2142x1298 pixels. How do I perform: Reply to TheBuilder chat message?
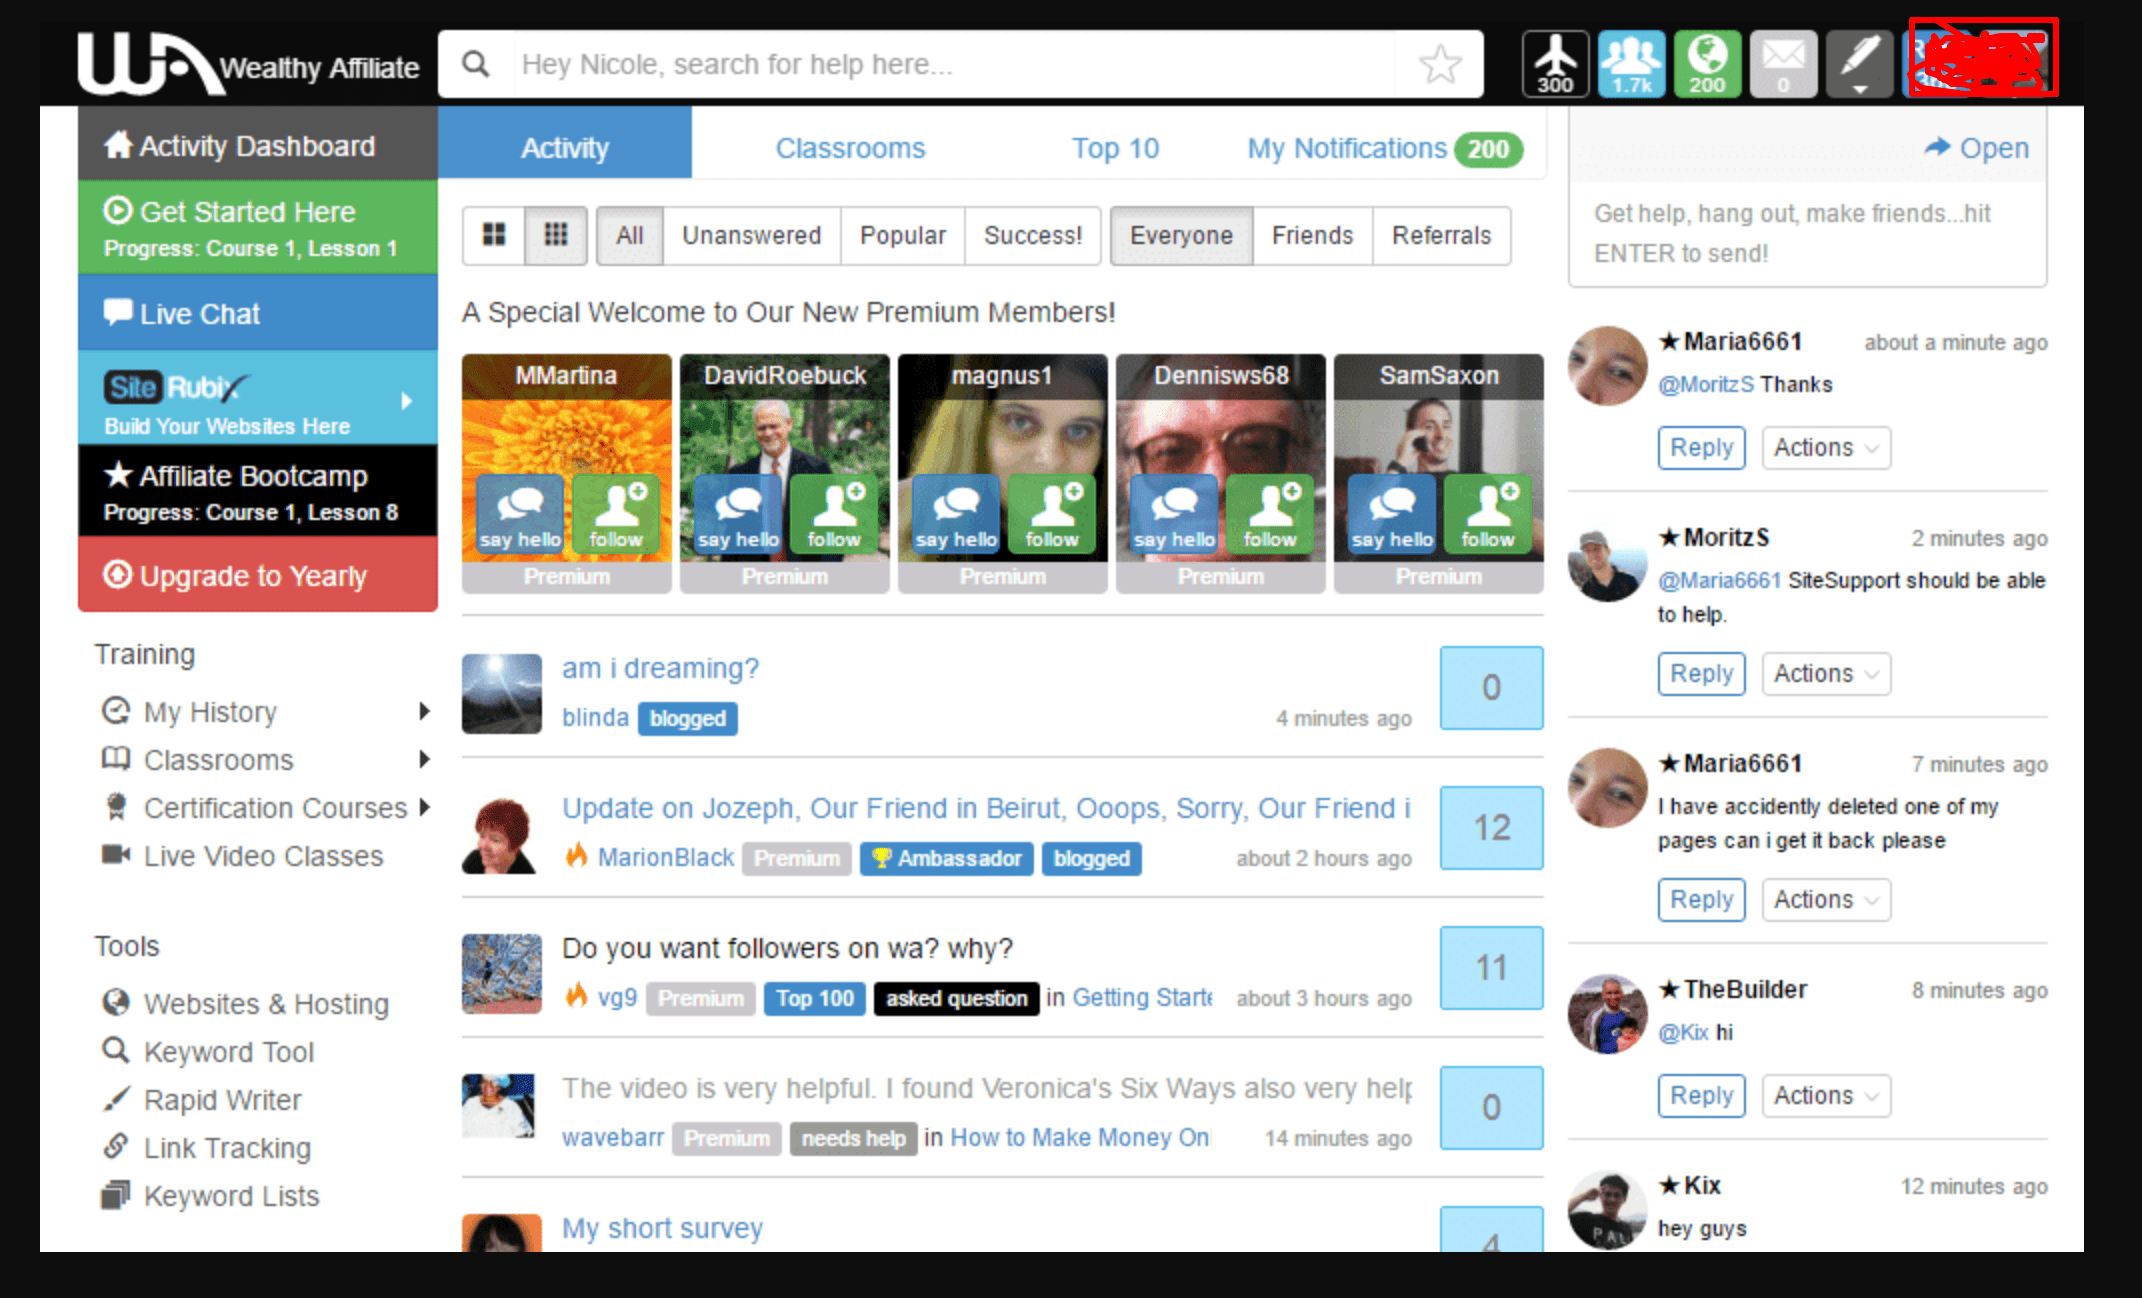pyautogui.click(x=1701, y=1095)
